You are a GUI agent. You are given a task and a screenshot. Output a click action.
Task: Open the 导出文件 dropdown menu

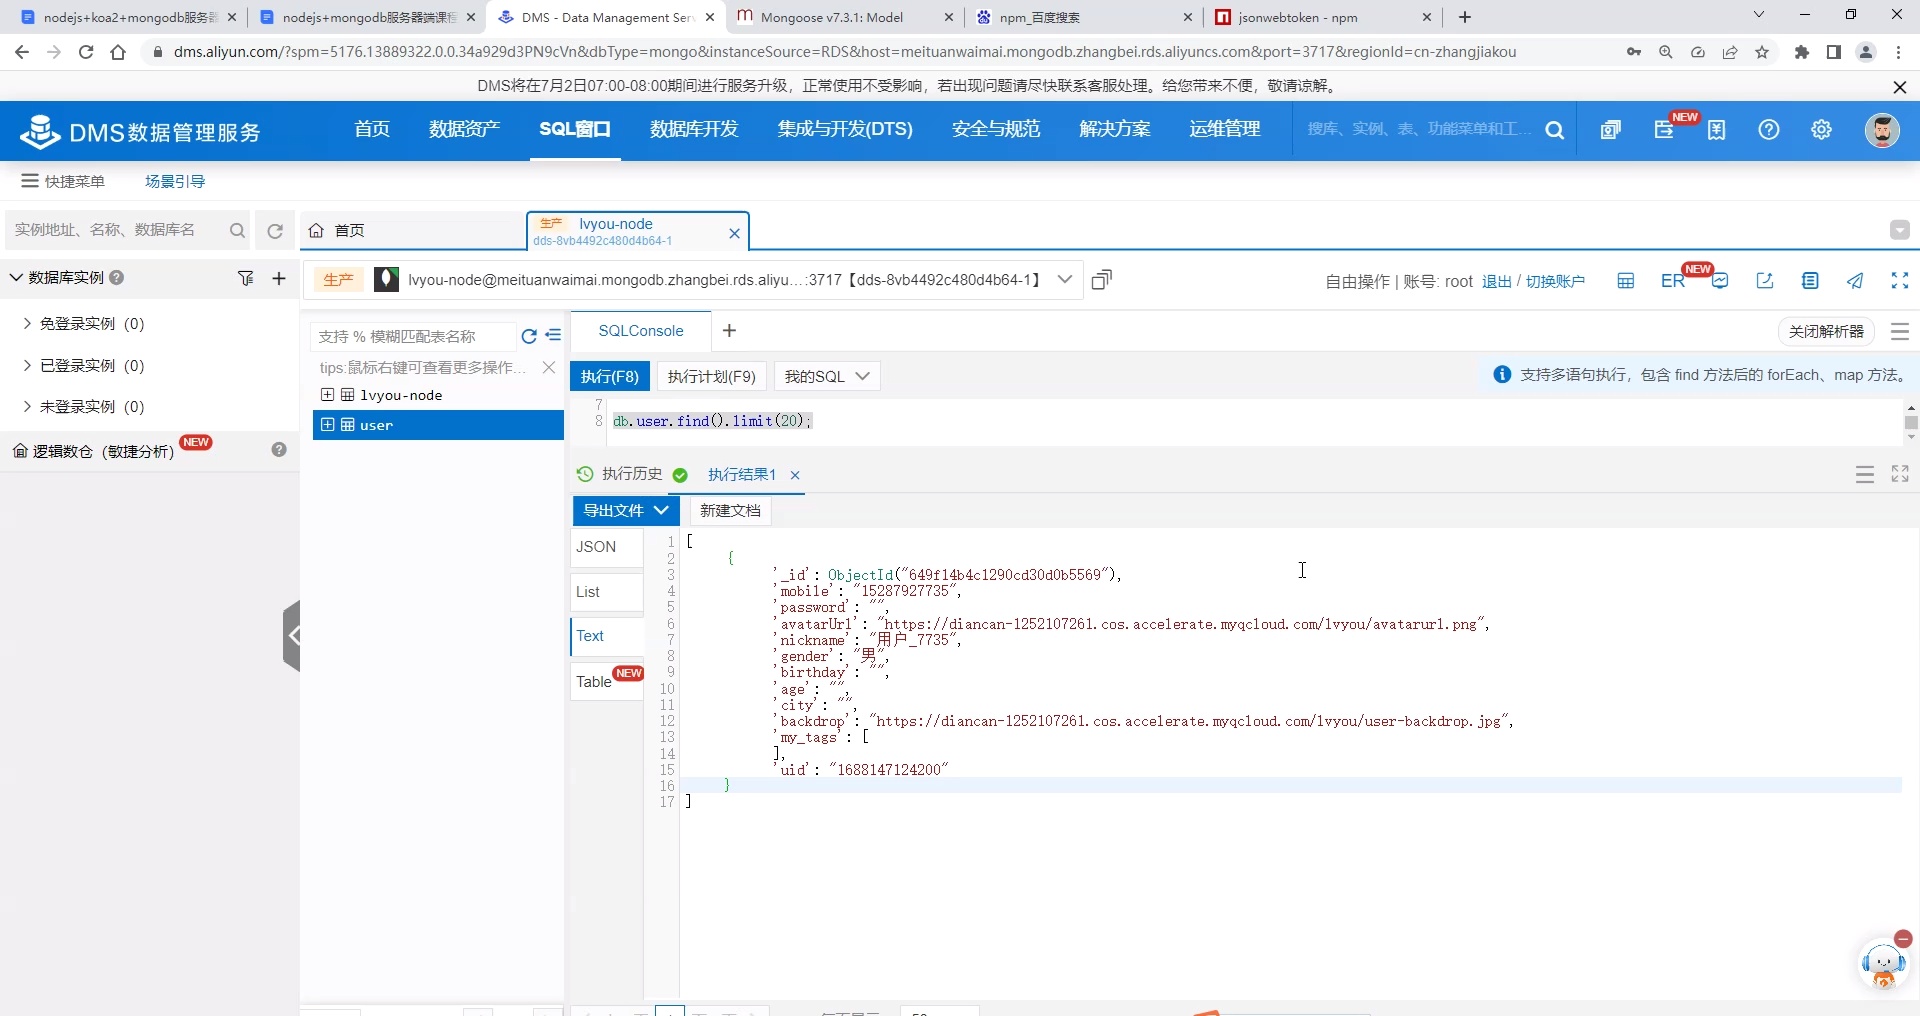point(625,510)
